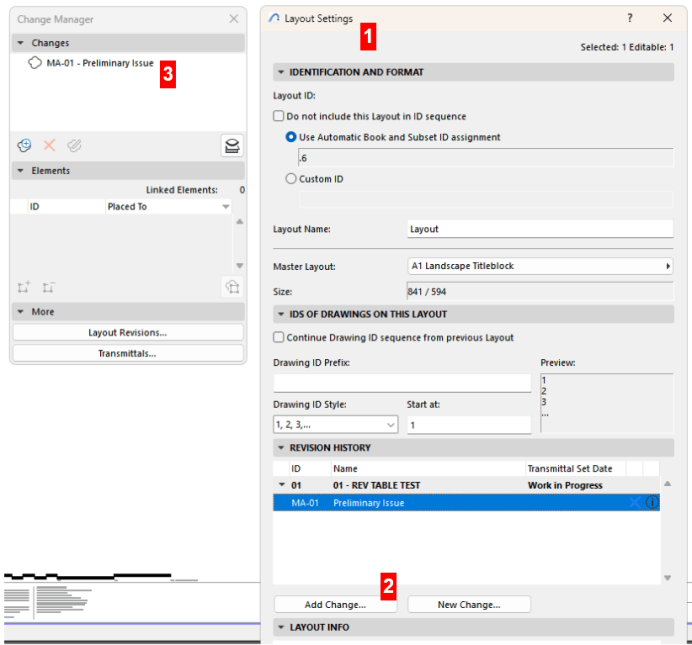
Task: Select the Custom ID radio button
Action: coord(291,179)
